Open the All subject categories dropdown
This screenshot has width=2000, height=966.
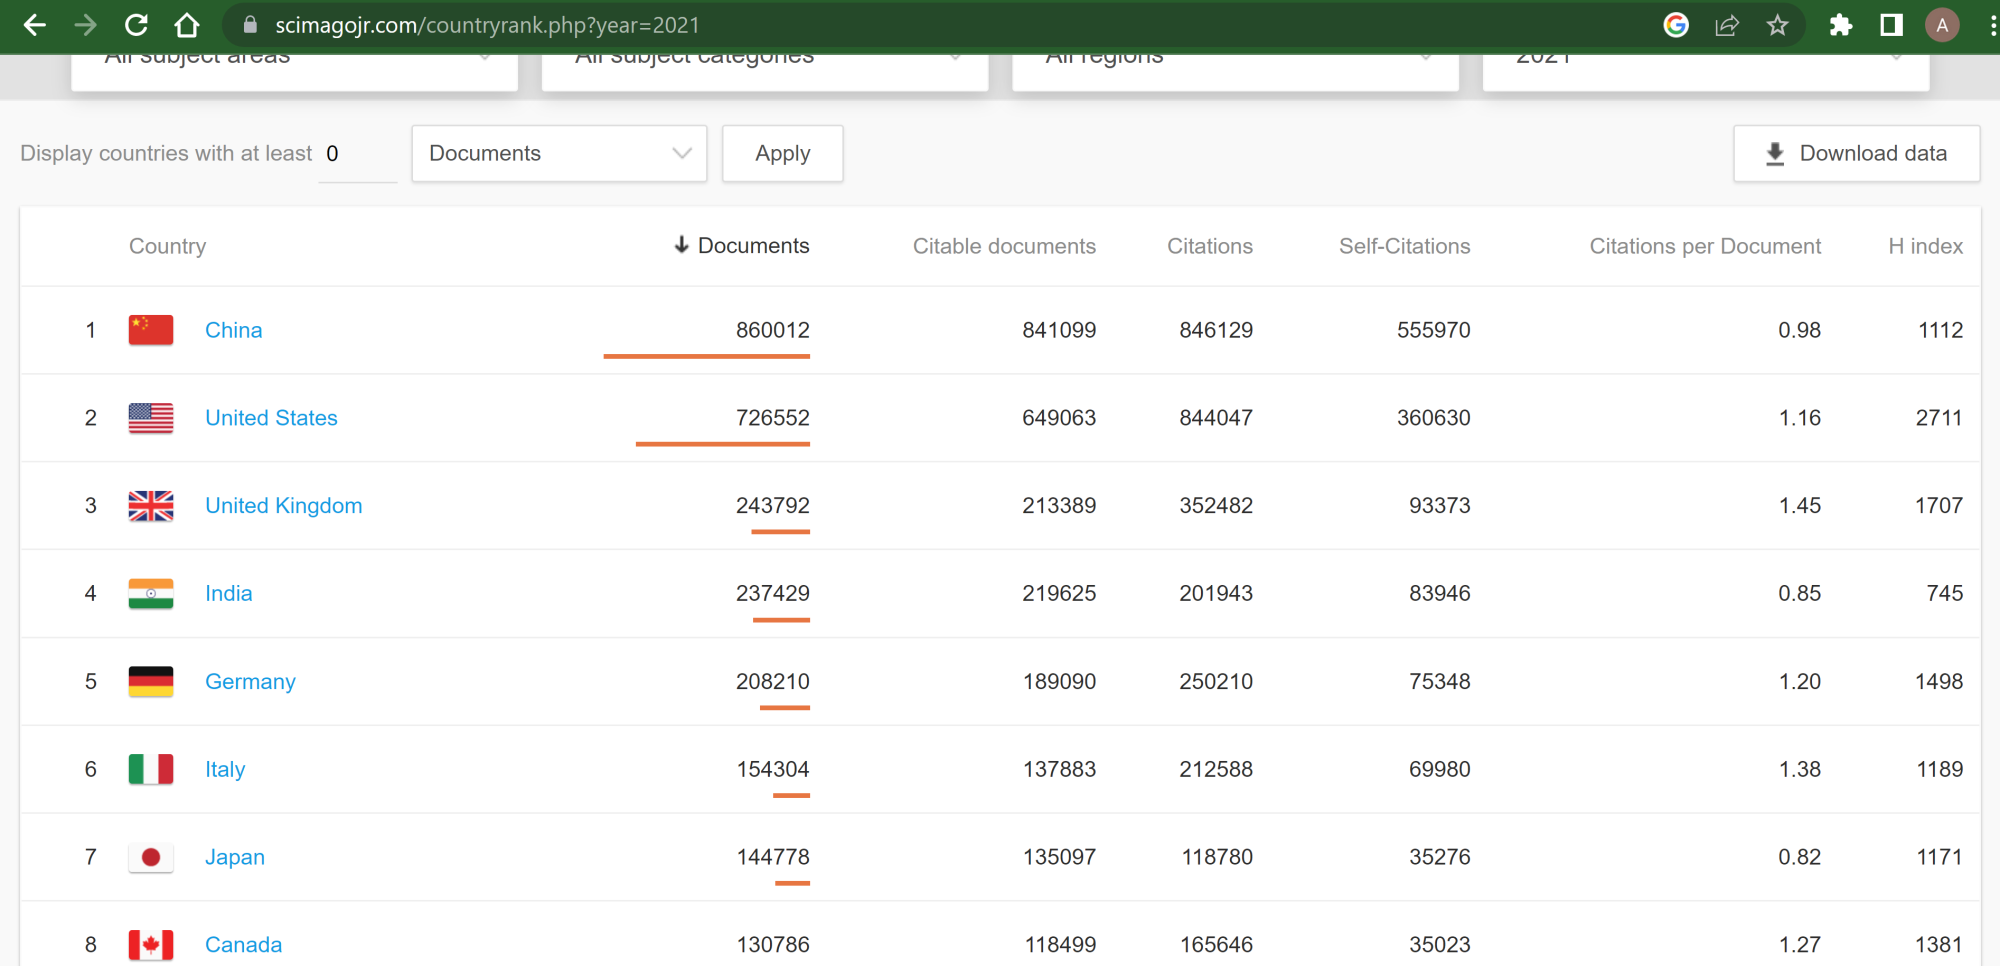point(765,72)
